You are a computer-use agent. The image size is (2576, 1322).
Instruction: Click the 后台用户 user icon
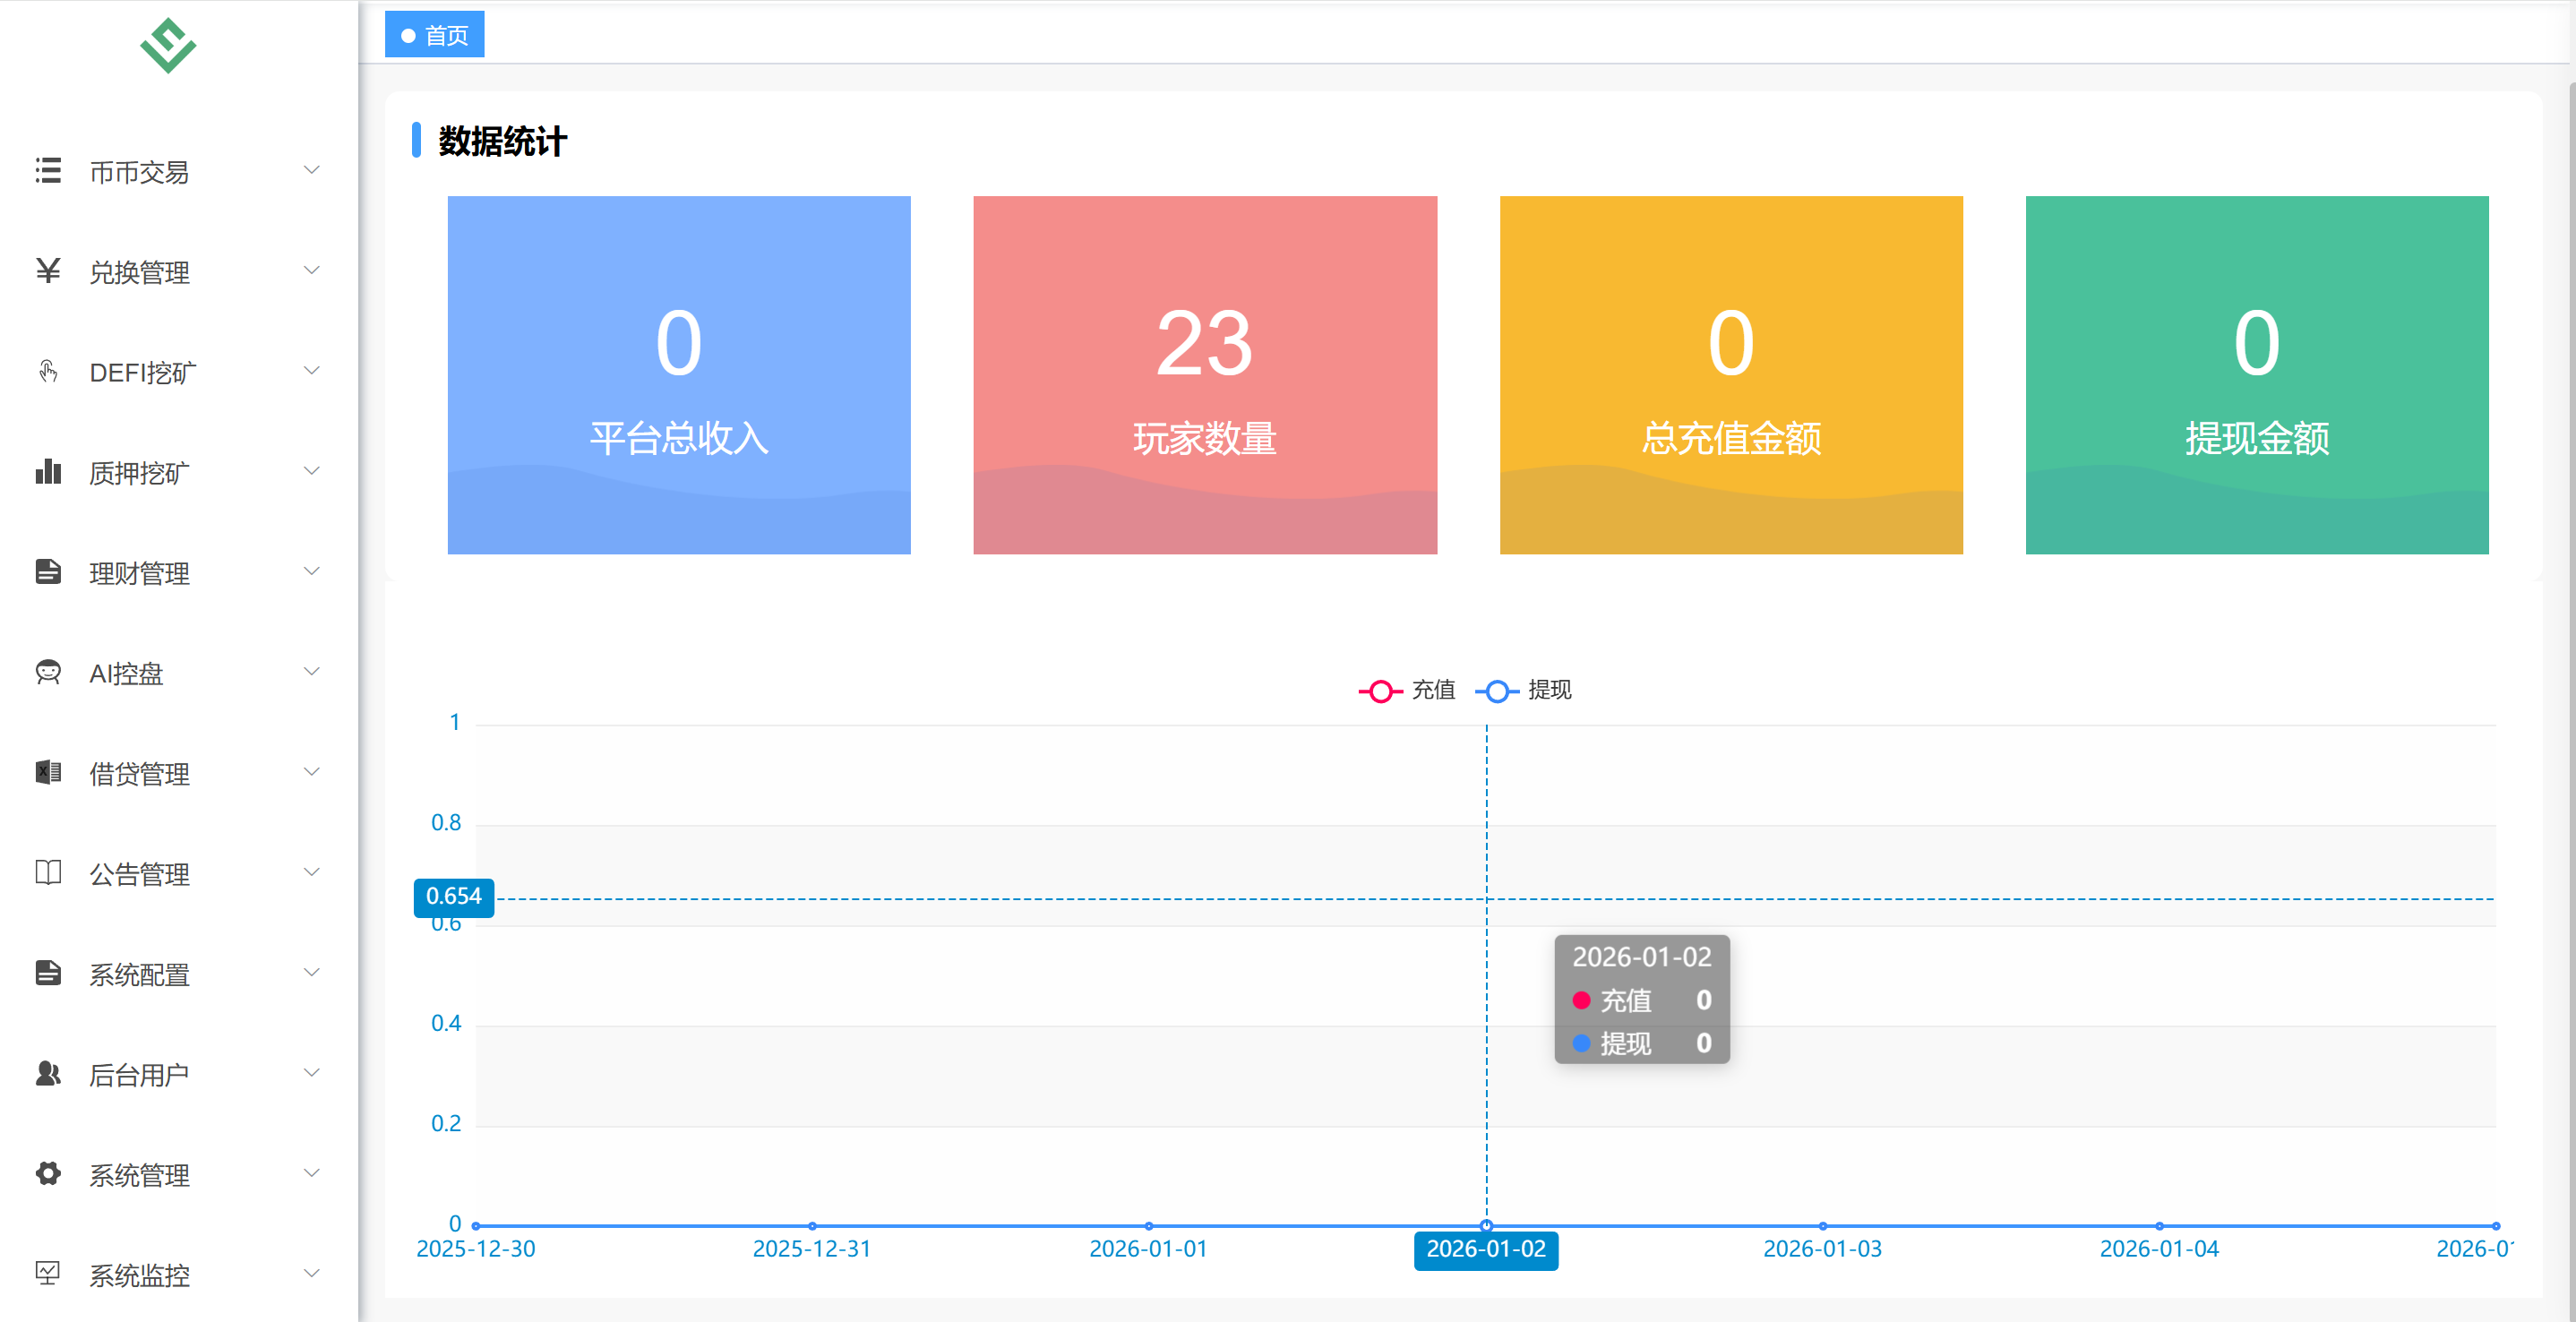(47, 1073)
